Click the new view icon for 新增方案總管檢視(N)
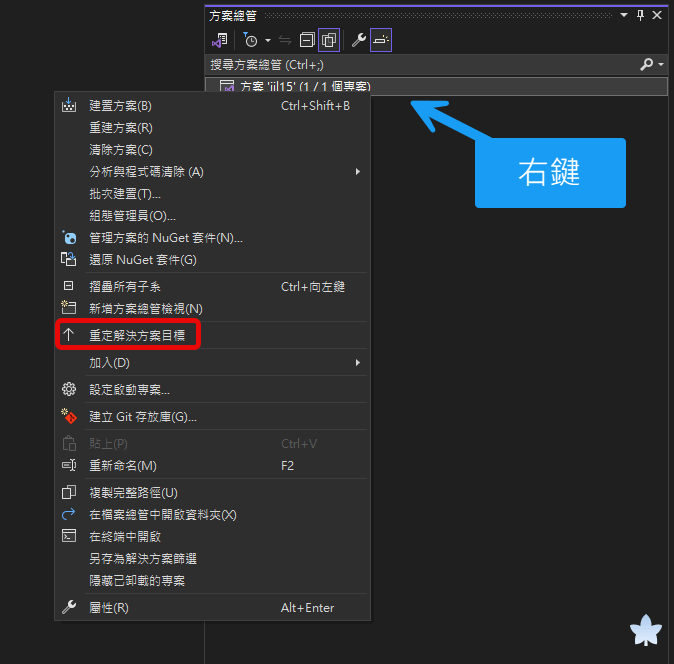674x664 pixels. pos(69,308)
